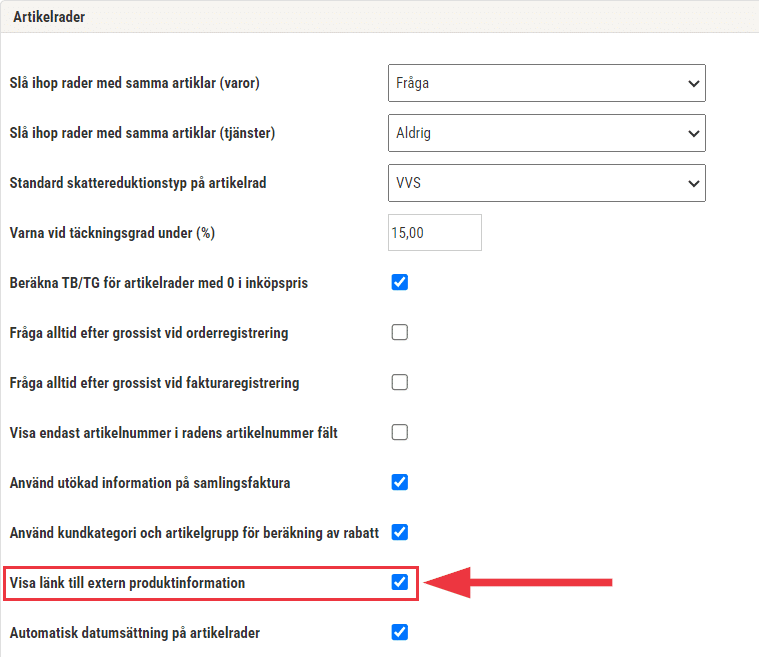
Task: Click the chevron arrow of the VVS dropdown
Action: click(x=694, y=183)
